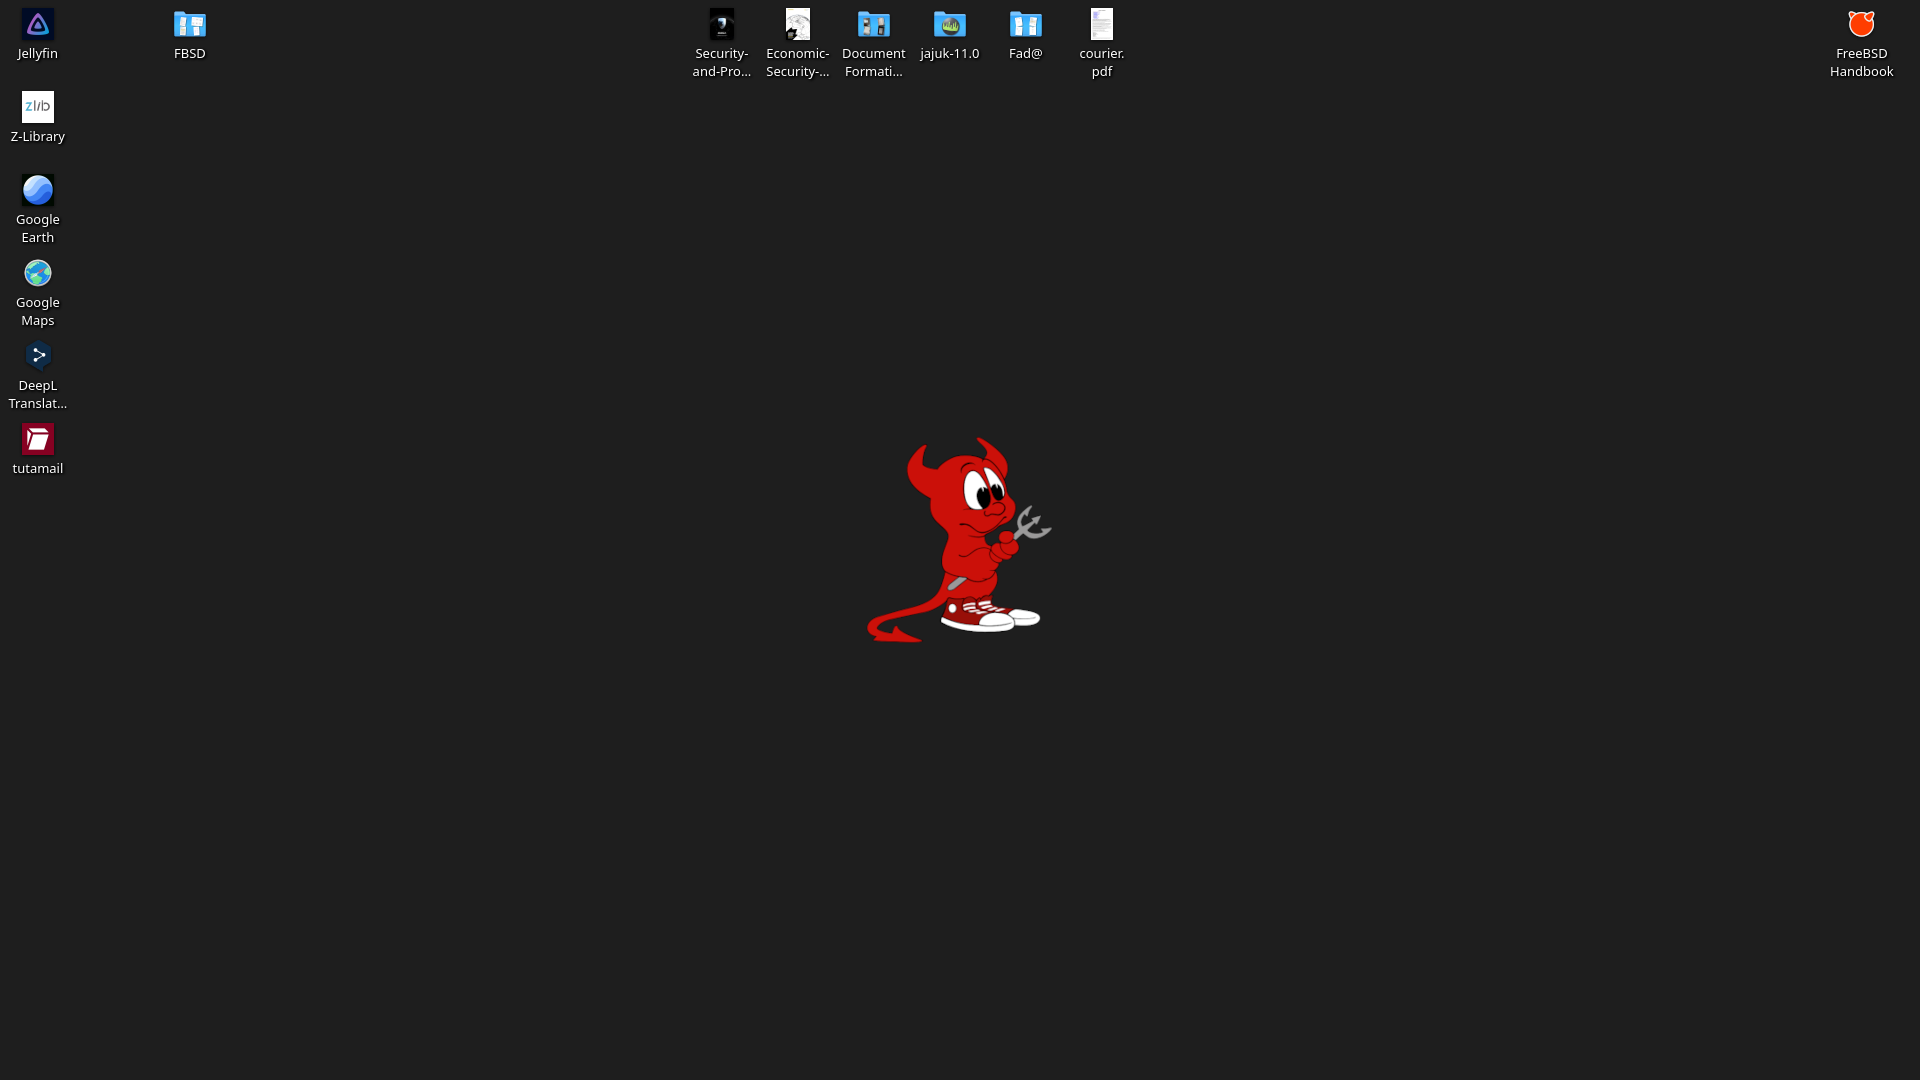Click the 'courier.pdf' file name label

coord(1101,62)
